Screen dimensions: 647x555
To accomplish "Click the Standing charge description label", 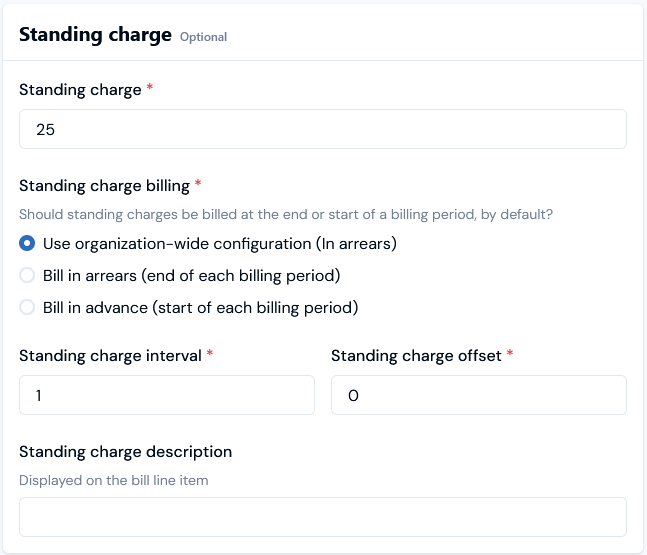I will [125, 452].
